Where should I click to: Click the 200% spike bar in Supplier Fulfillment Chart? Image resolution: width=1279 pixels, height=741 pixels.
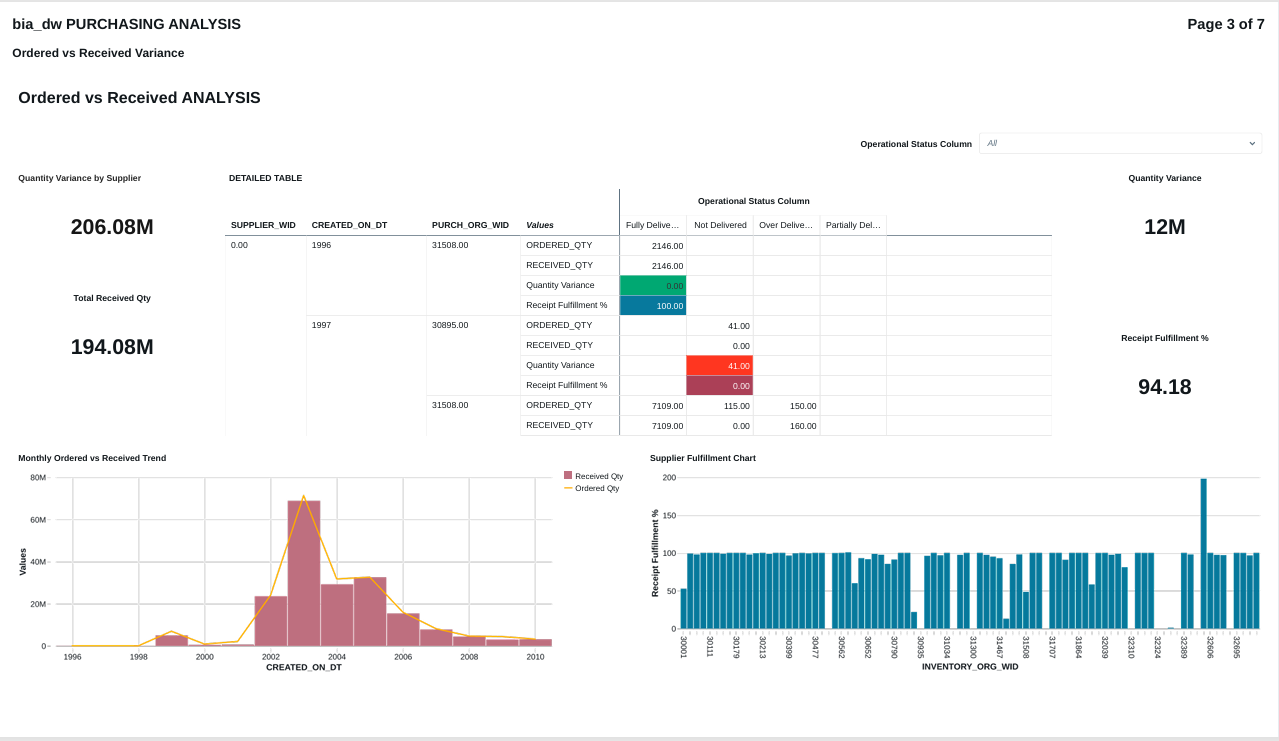[x=1203, y=553]
